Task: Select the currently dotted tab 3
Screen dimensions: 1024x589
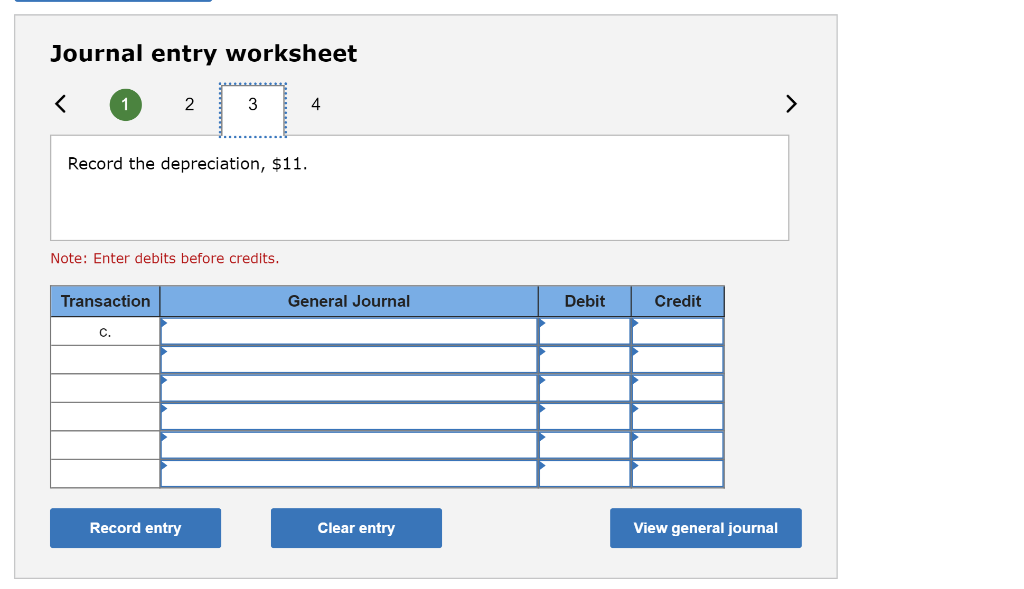Action: coord(252,104)
